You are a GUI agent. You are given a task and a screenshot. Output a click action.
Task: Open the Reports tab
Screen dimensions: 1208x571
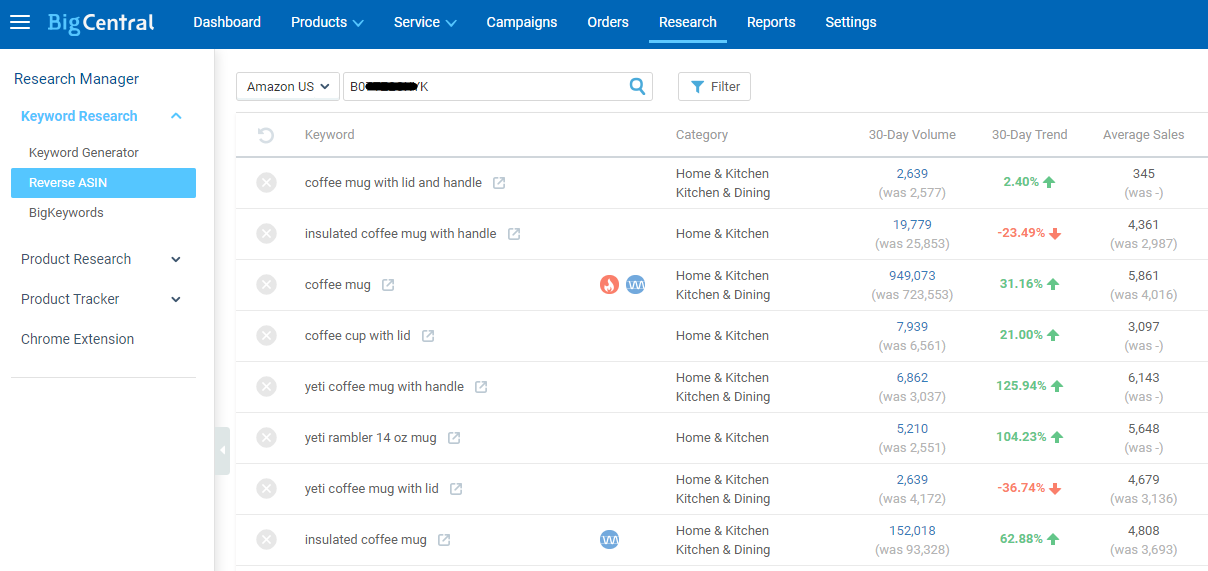[x=771, y=22]
